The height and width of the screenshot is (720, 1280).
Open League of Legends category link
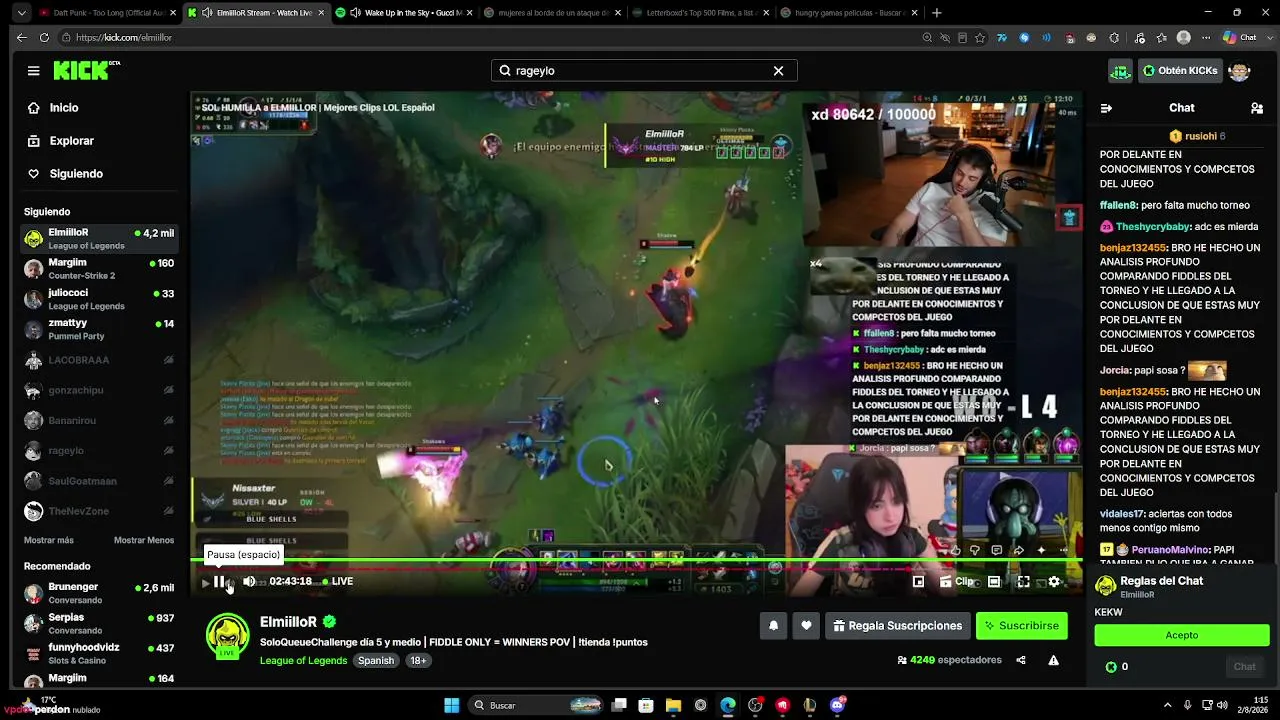click(303, 661)
